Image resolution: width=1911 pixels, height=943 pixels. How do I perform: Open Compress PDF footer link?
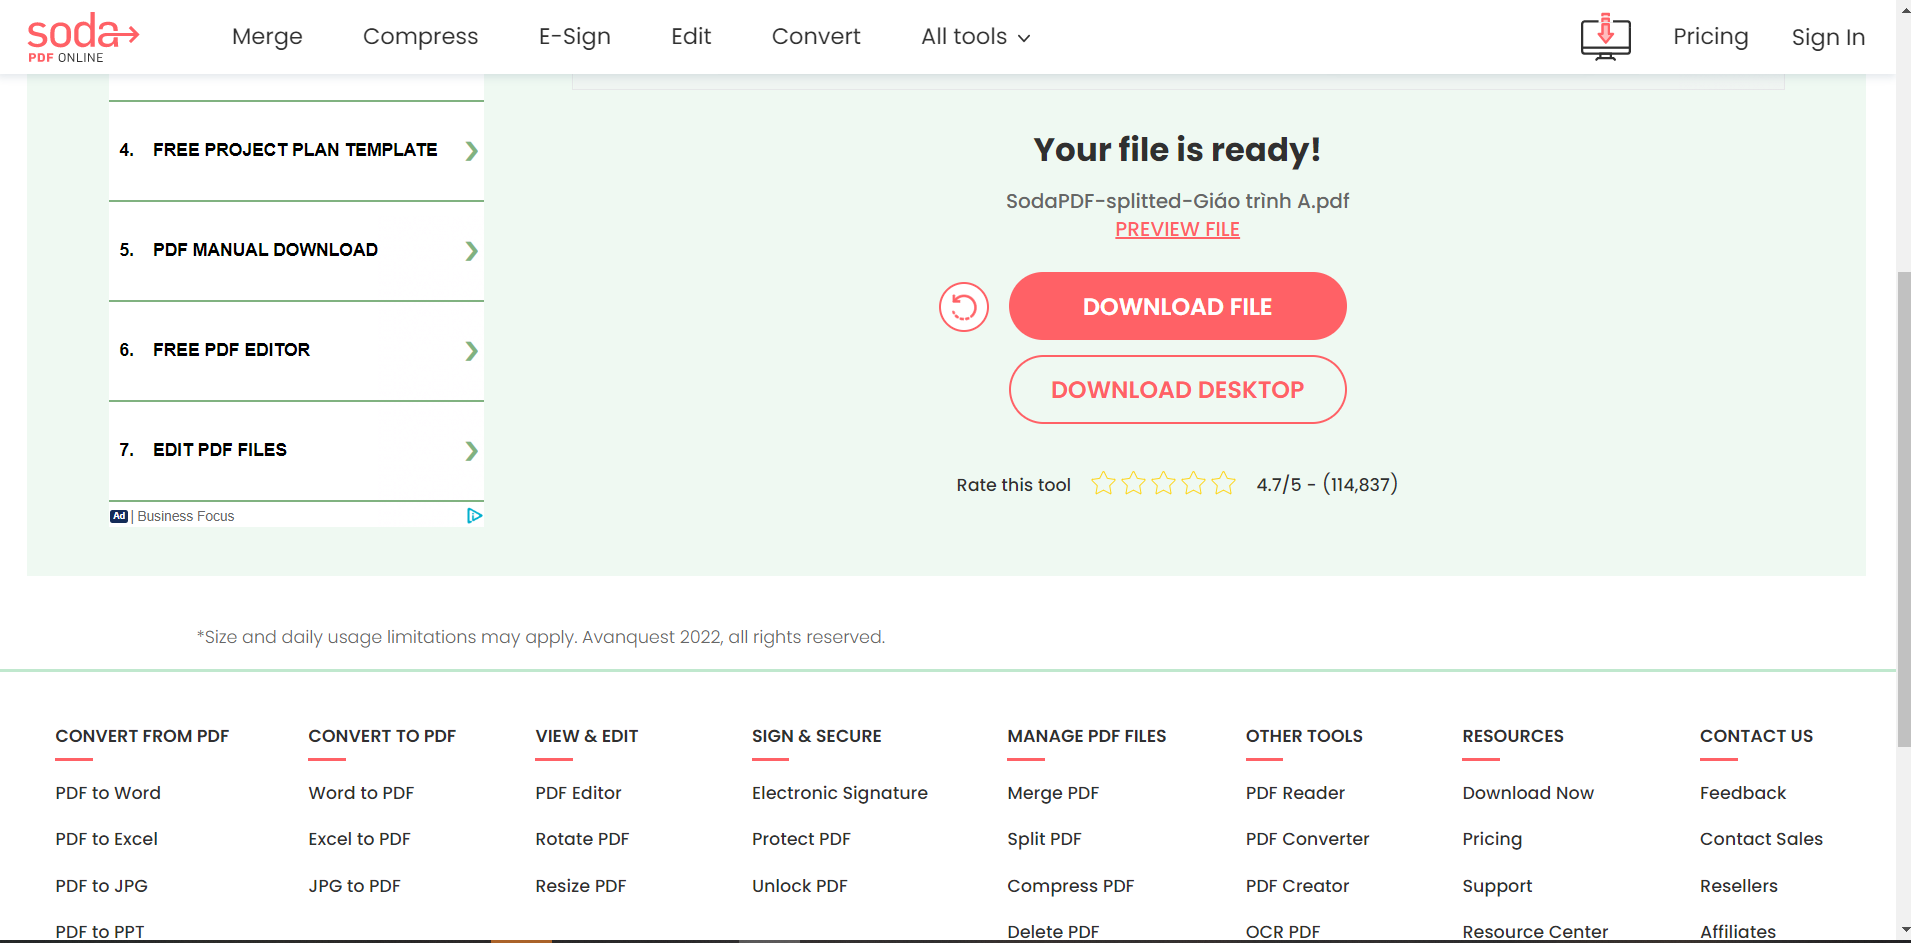click(x=1070, y=886)
